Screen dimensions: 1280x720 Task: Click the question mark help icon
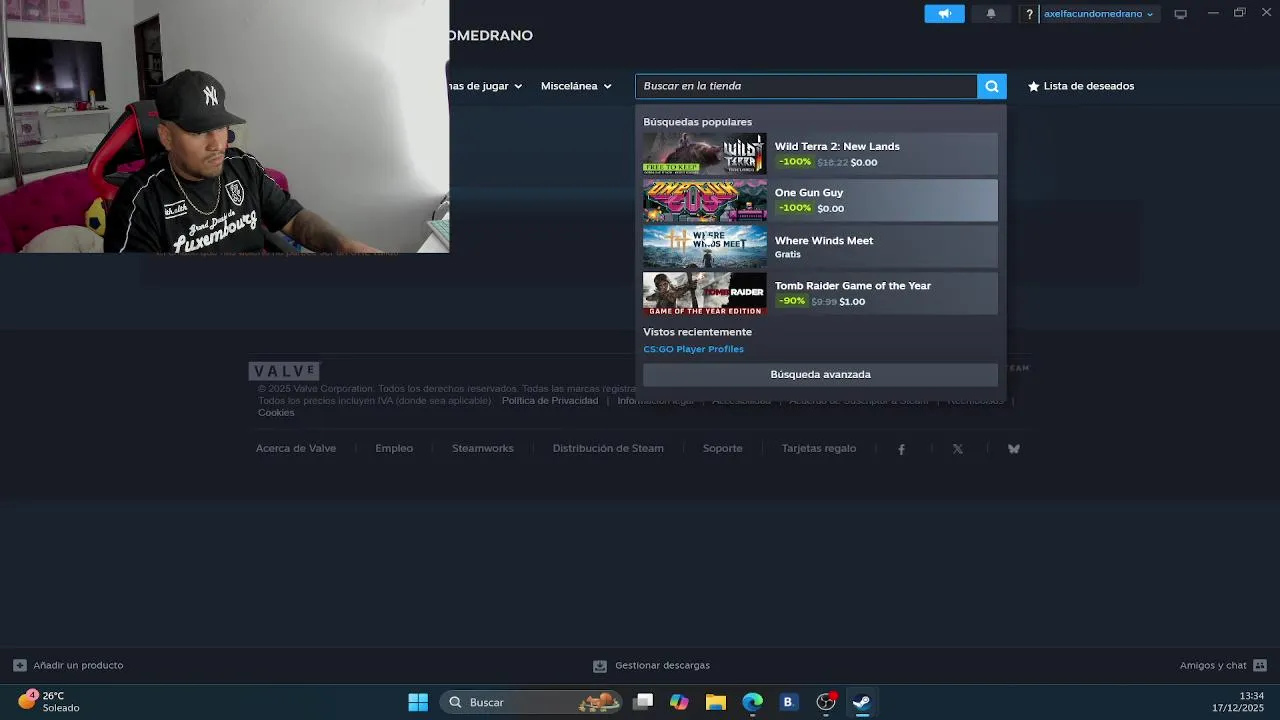[1029, 14]
